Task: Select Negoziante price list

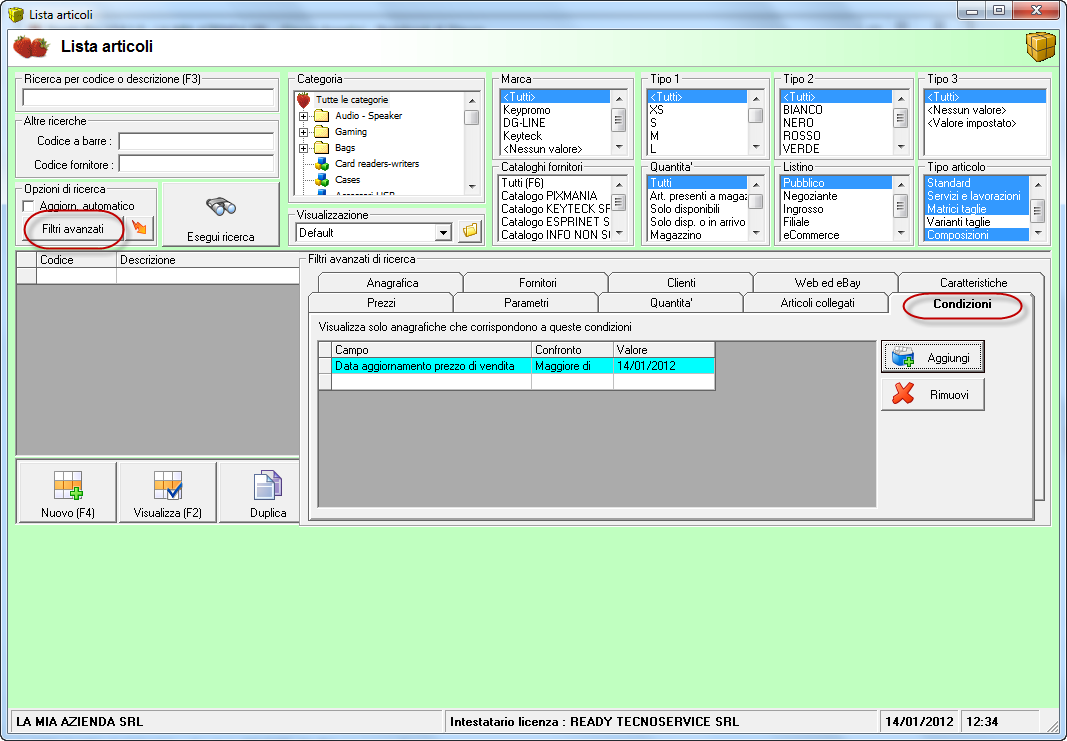Action: coord(836,196)
